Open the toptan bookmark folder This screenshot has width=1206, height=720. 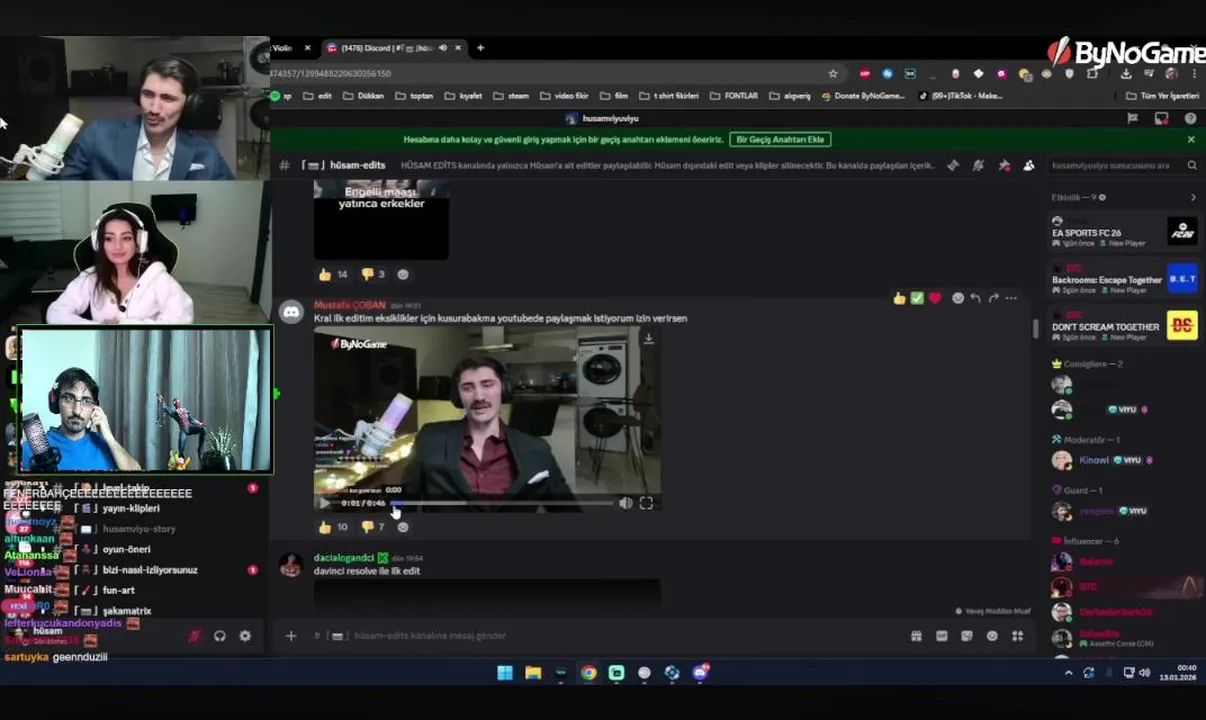414,96
